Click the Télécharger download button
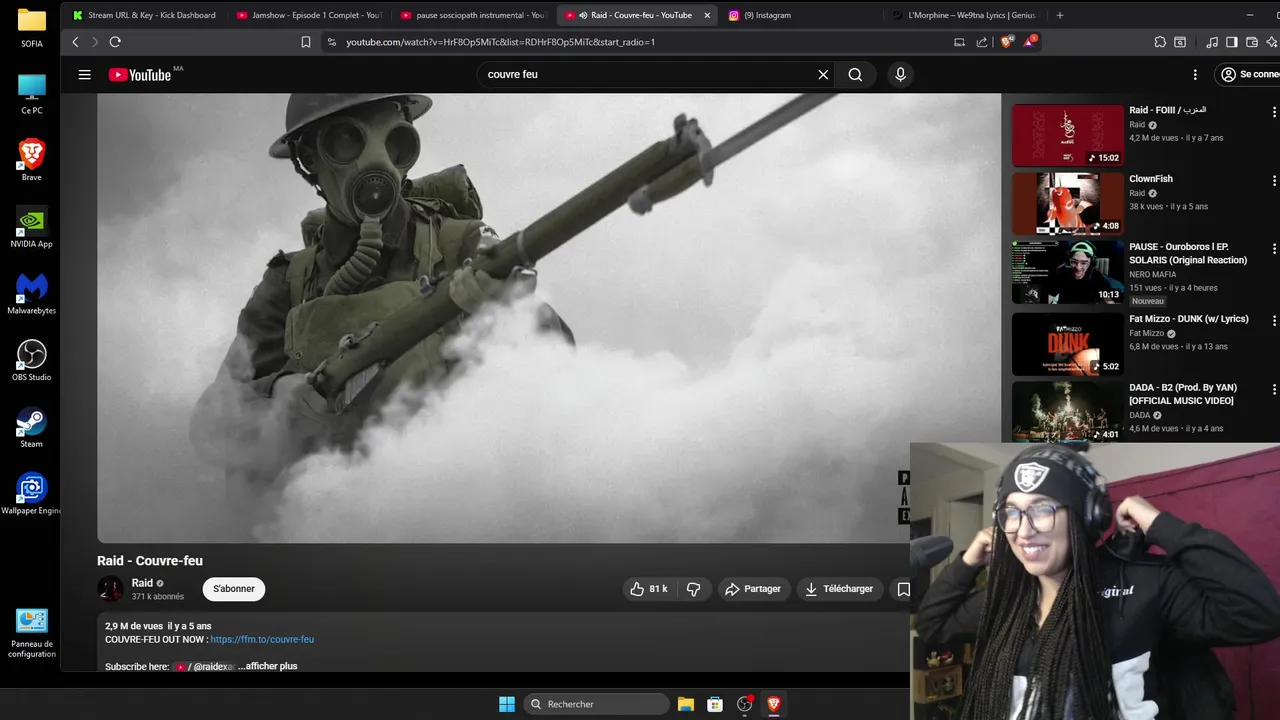 click(x=839, y=589)
